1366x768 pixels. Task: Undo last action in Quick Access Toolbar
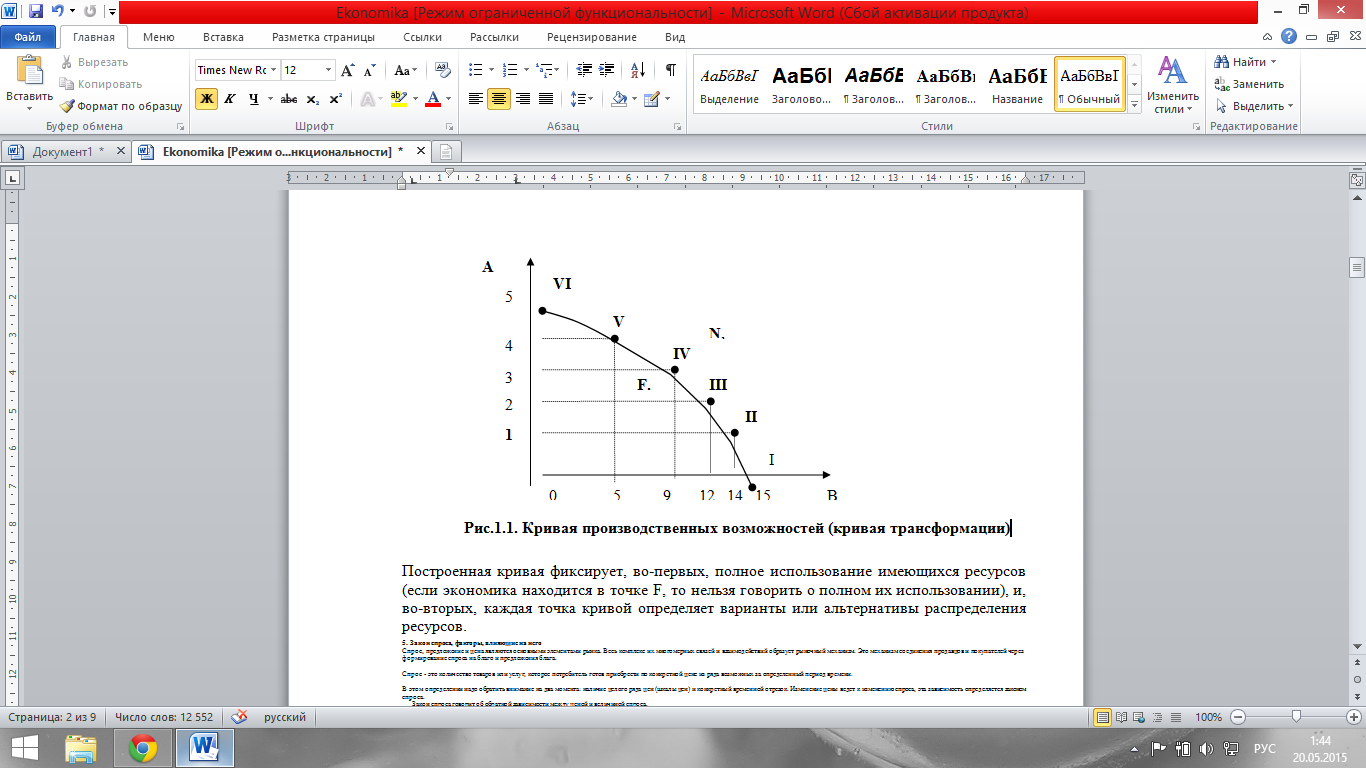58,13
